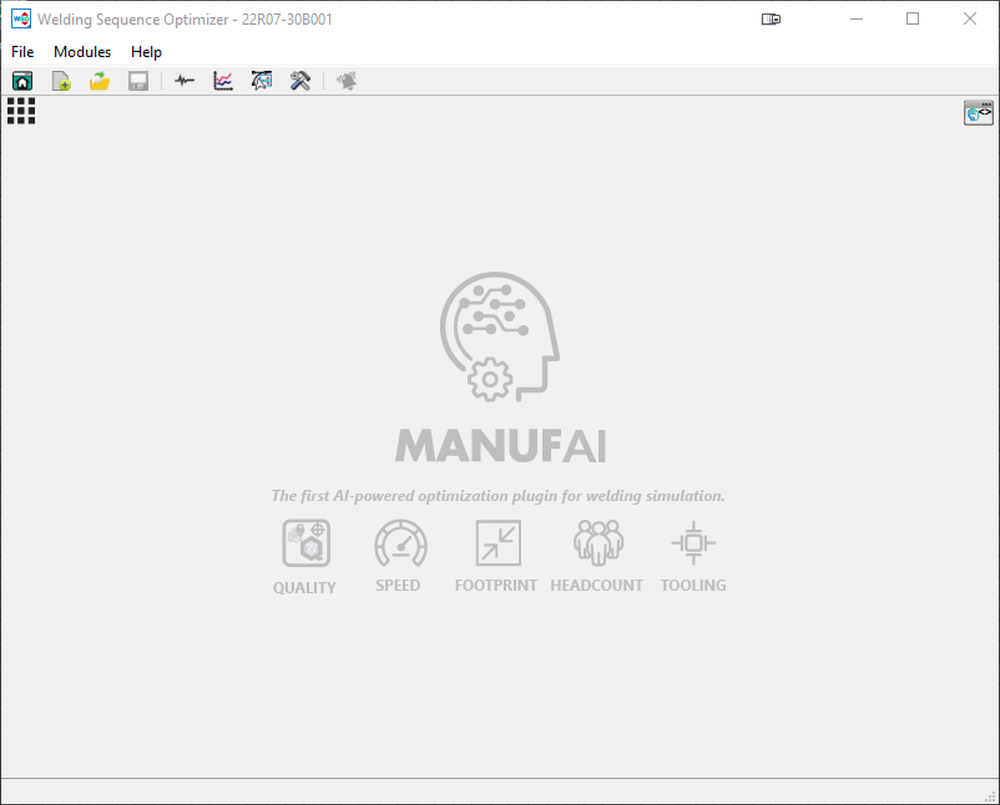Minimize the Welding Sequence Optimizer window

click(857, 19)
